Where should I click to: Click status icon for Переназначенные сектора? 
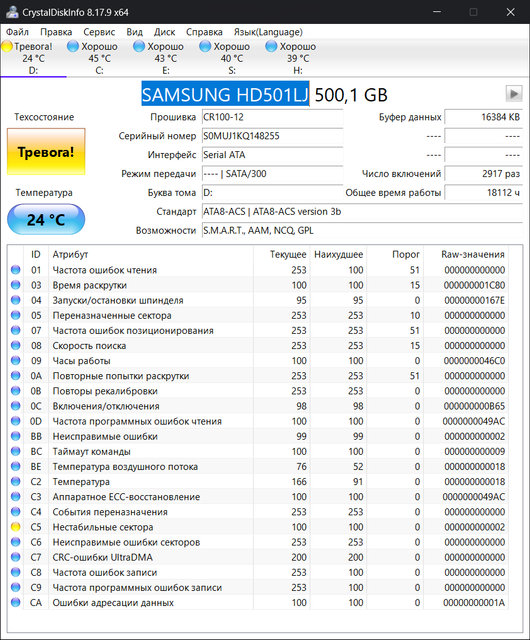(16, 315)
